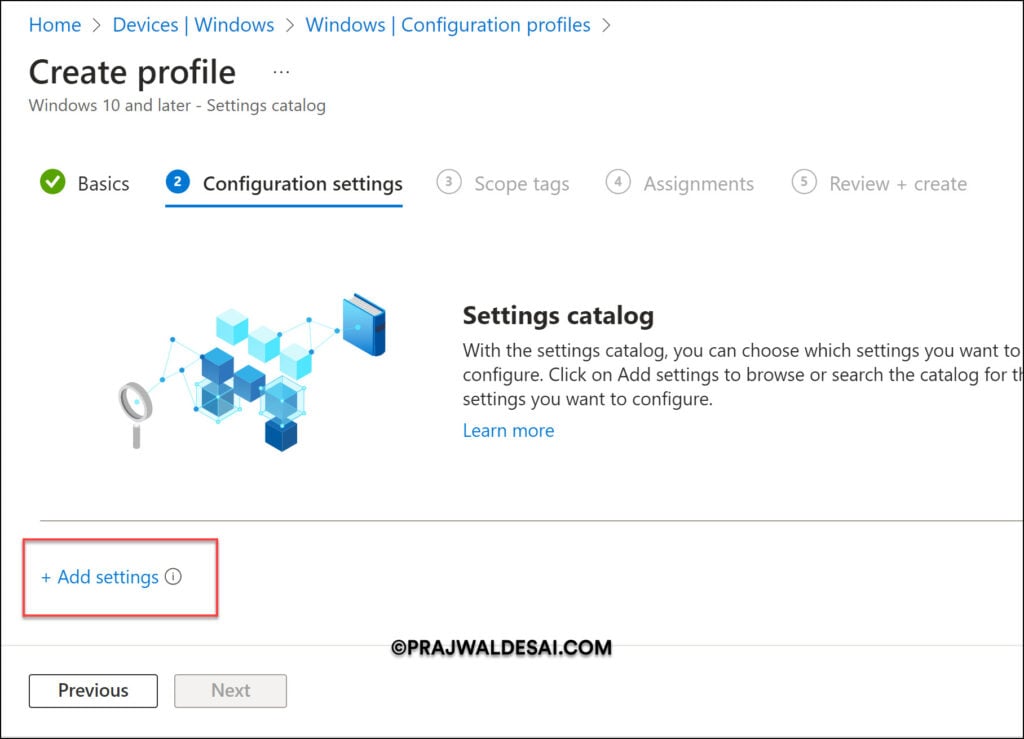Open the ellipsis menu beside Create profile

click(x=281, y=72)
